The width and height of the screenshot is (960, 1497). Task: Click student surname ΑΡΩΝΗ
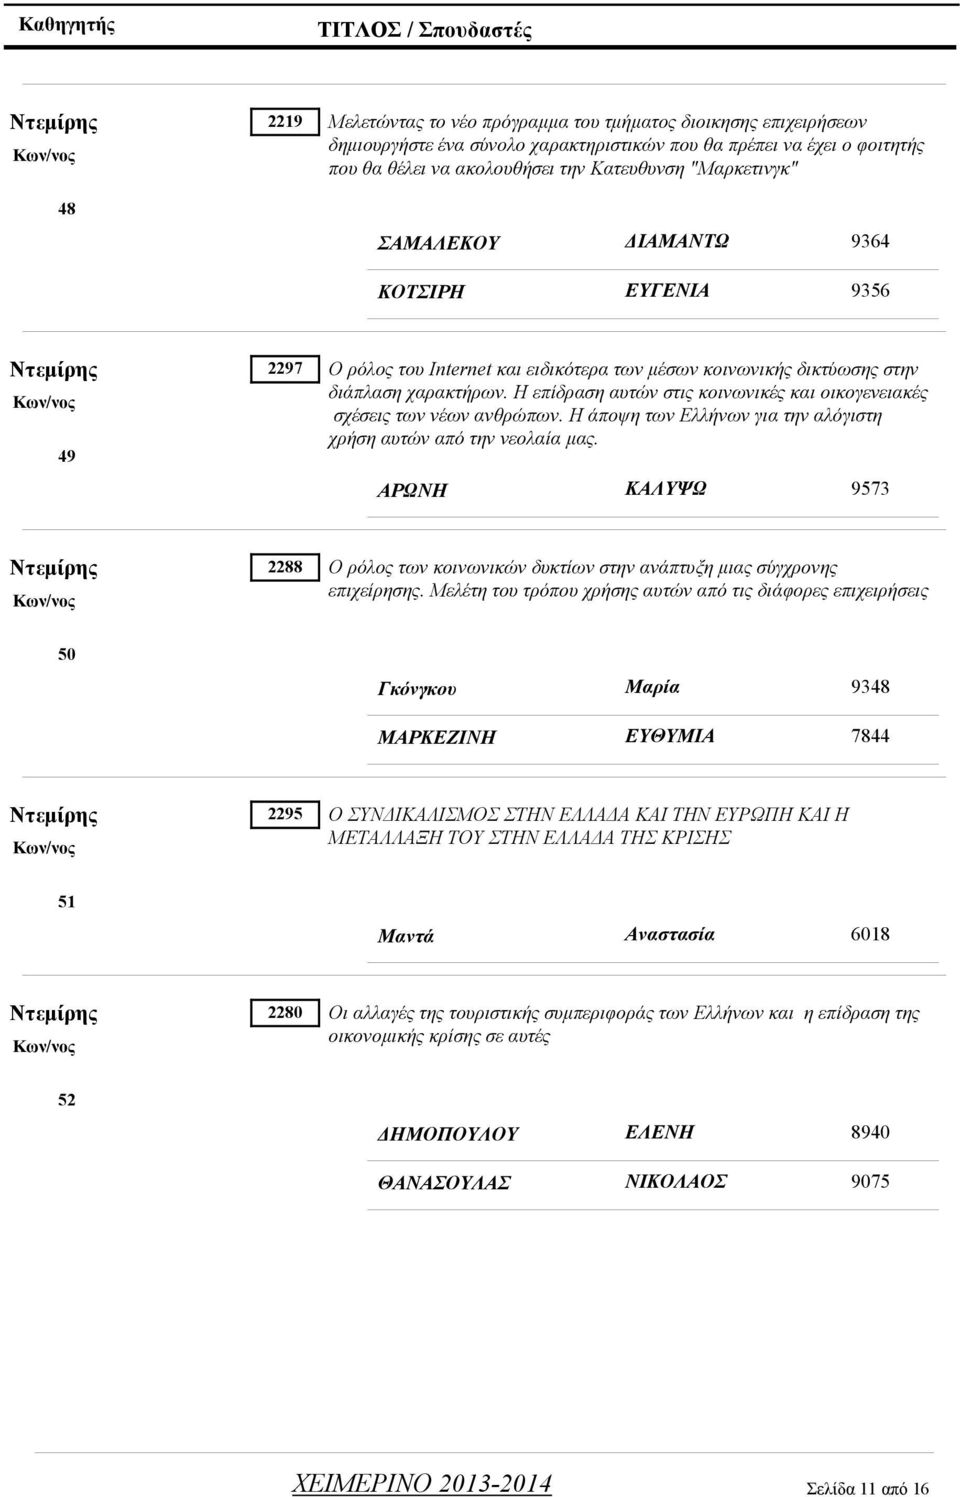coord(412,490)
